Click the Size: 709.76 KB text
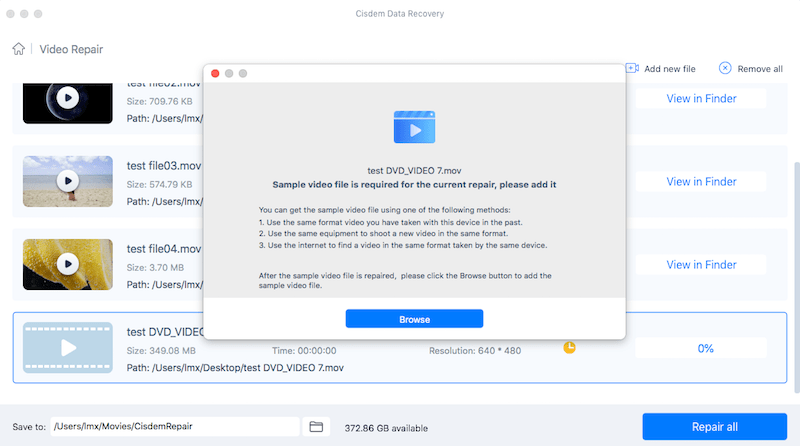The image size is (800, 446). tap(160, 102)
